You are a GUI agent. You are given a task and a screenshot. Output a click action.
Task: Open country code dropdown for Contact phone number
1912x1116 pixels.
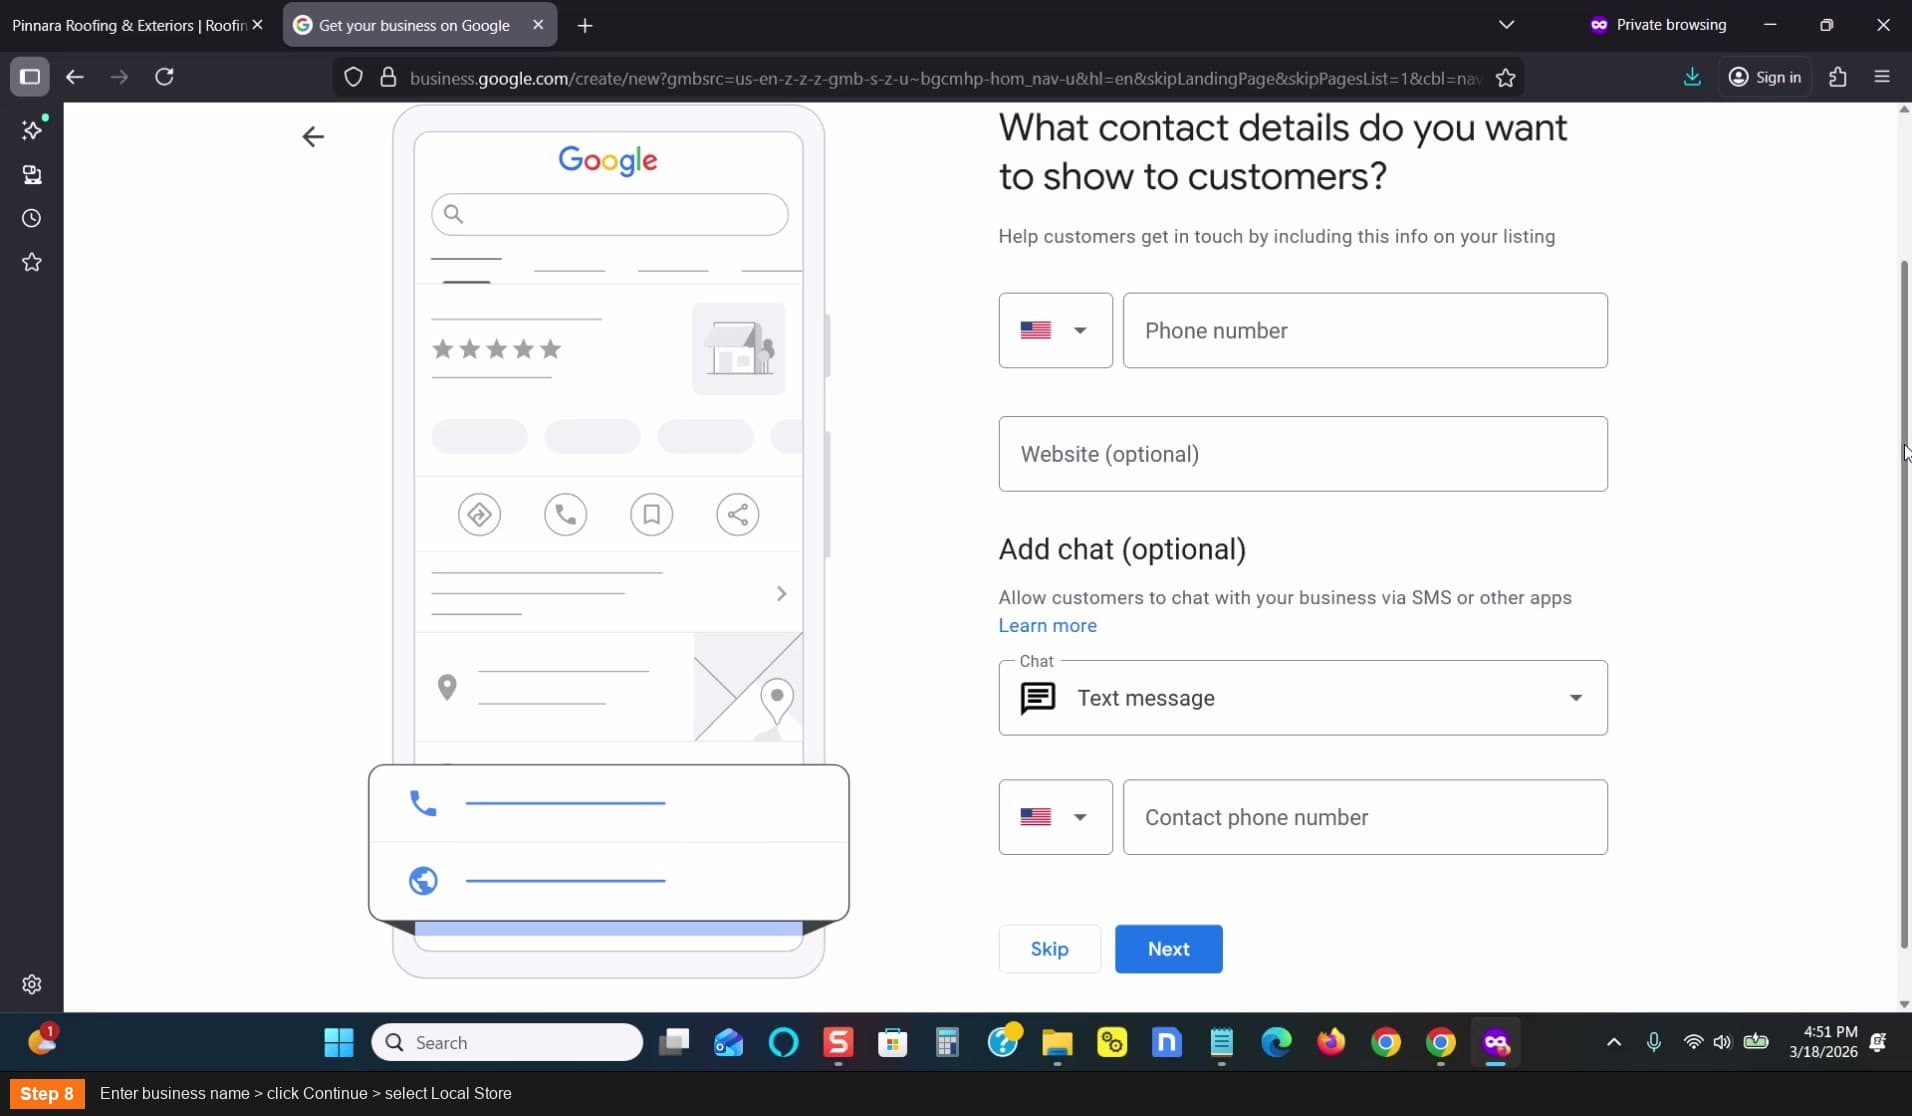pos(1055,817)
